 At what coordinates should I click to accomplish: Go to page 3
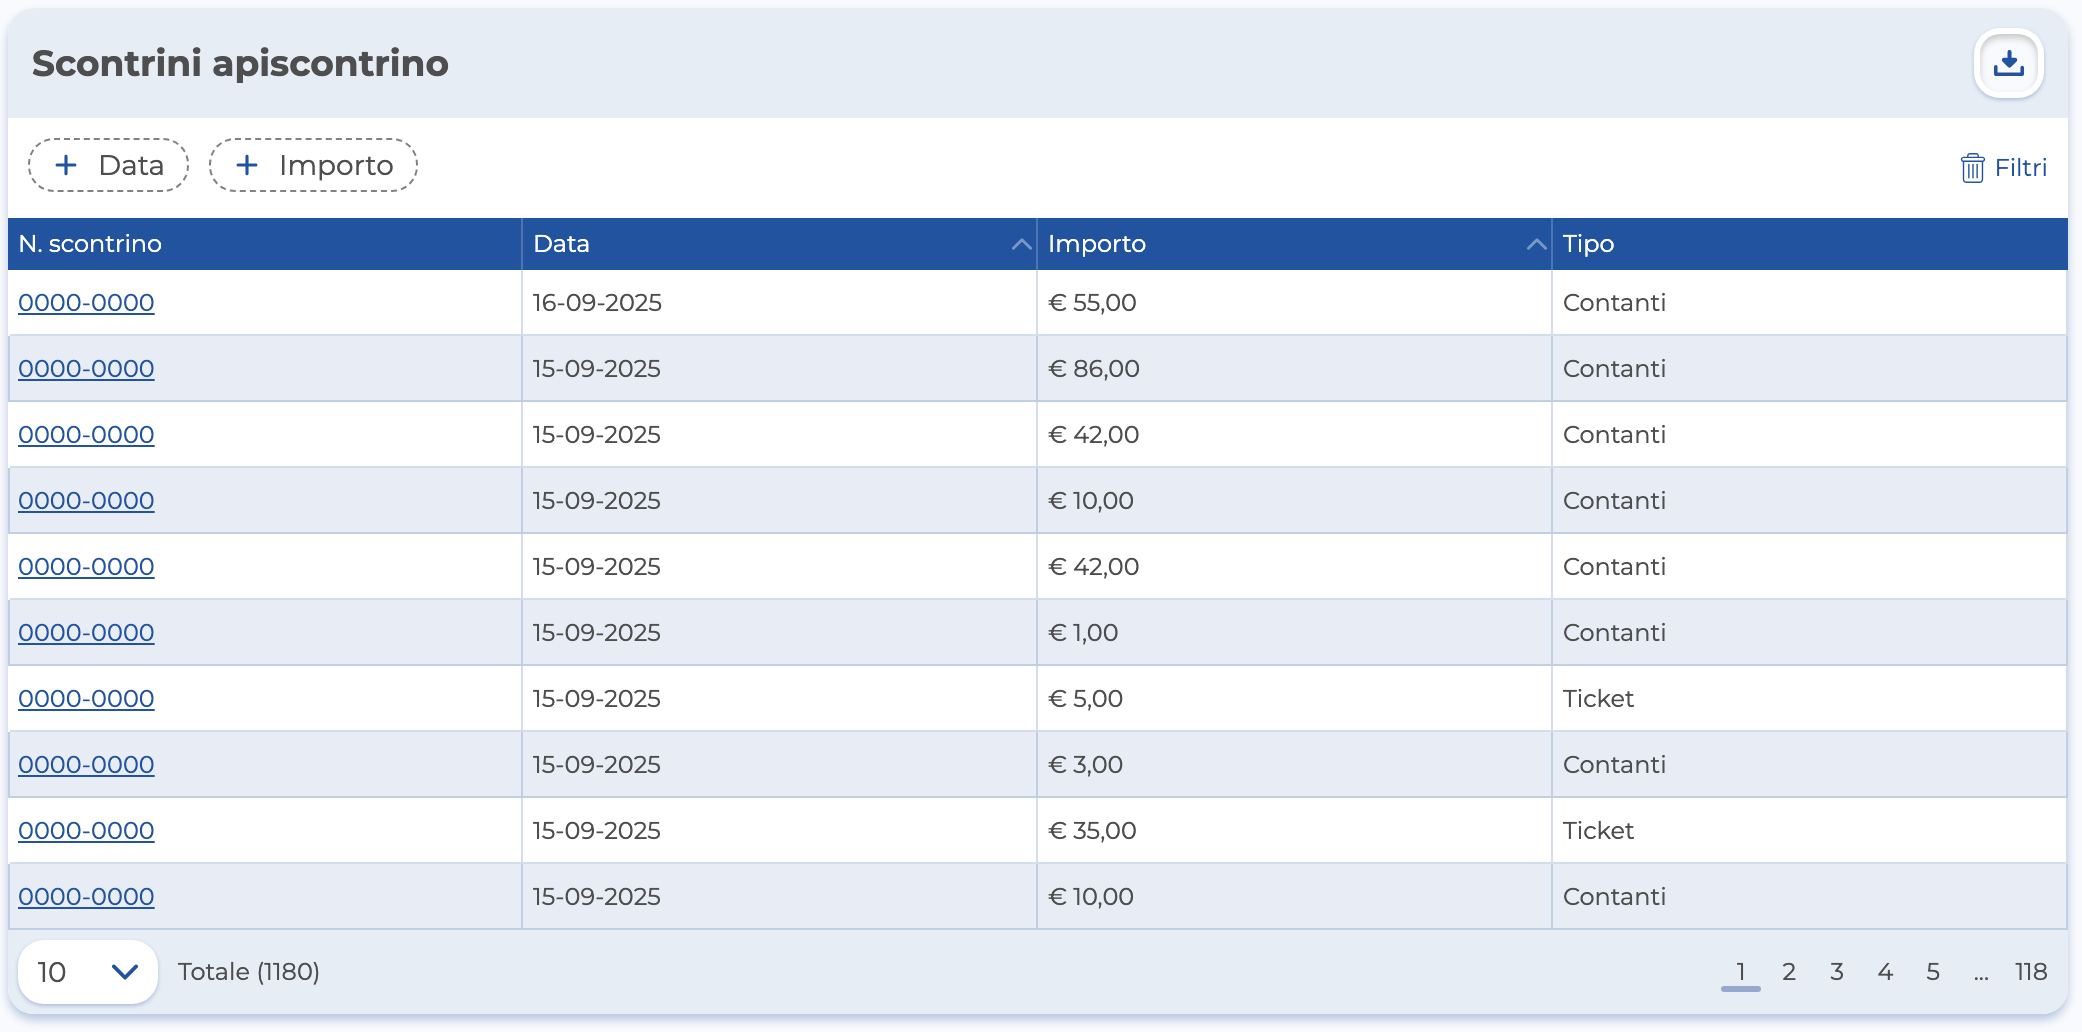coord(1837,971)
